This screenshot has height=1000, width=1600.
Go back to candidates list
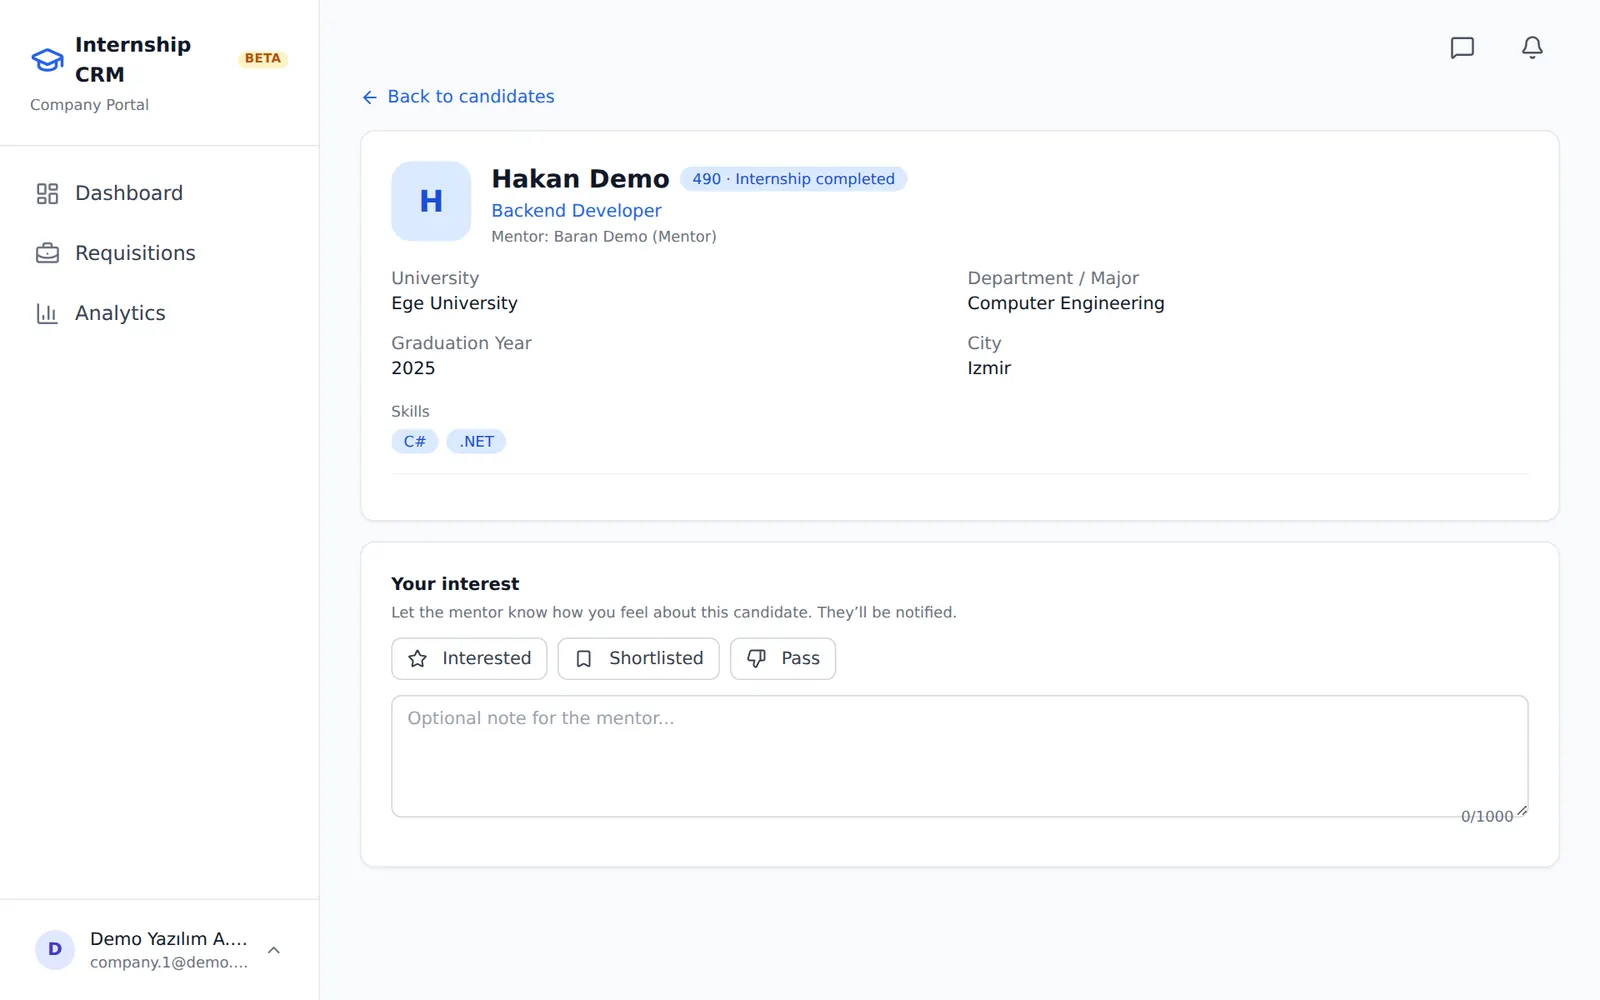point(458,97)
